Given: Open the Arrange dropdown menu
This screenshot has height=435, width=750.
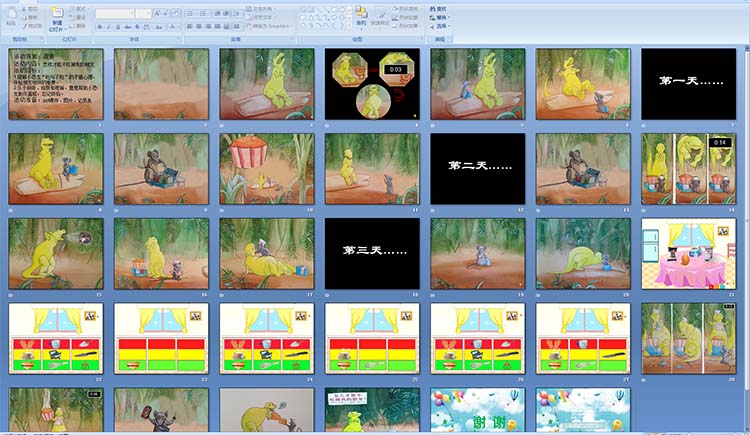Looking at the screenshot, I should tap(361, 17).
